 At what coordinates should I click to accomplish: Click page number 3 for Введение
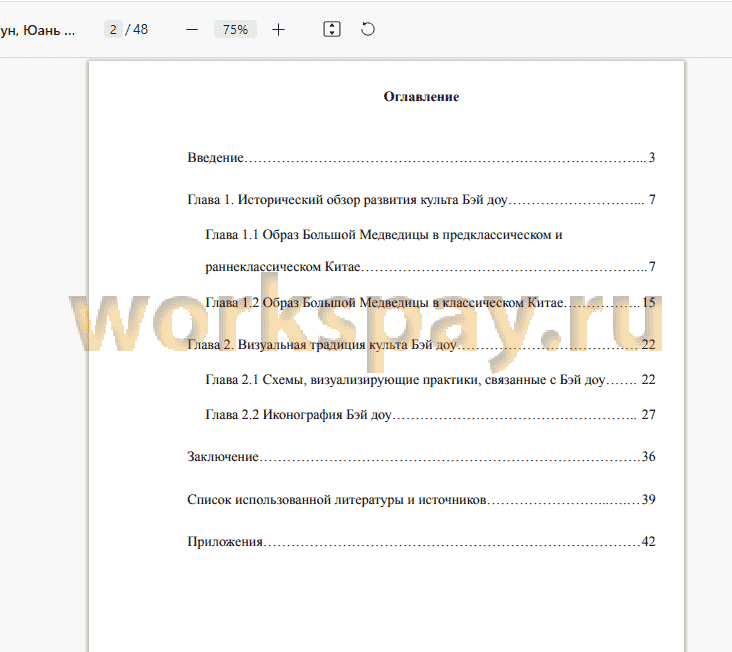652,157
